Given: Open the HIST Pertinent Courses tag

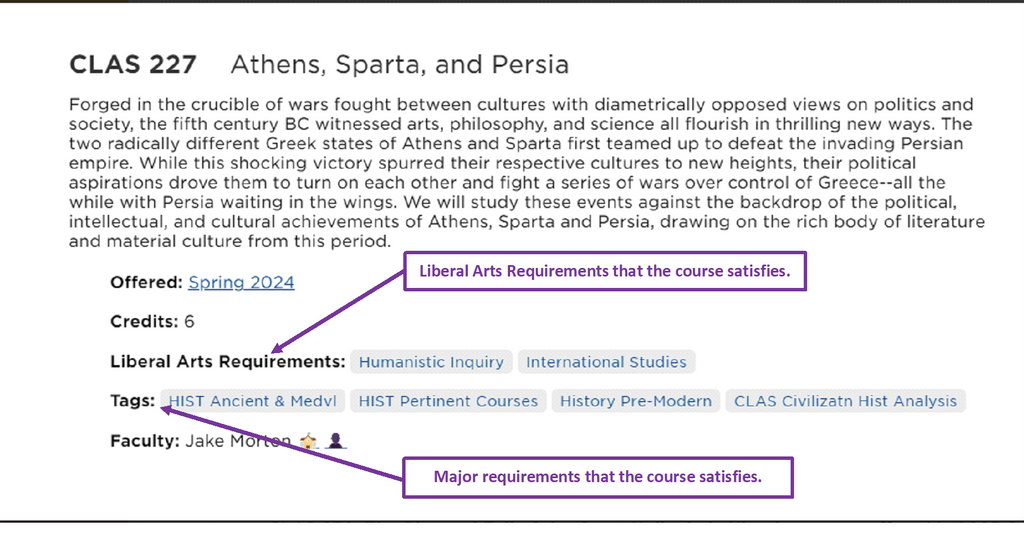Looking at the screenshot, I should (448, 401).
